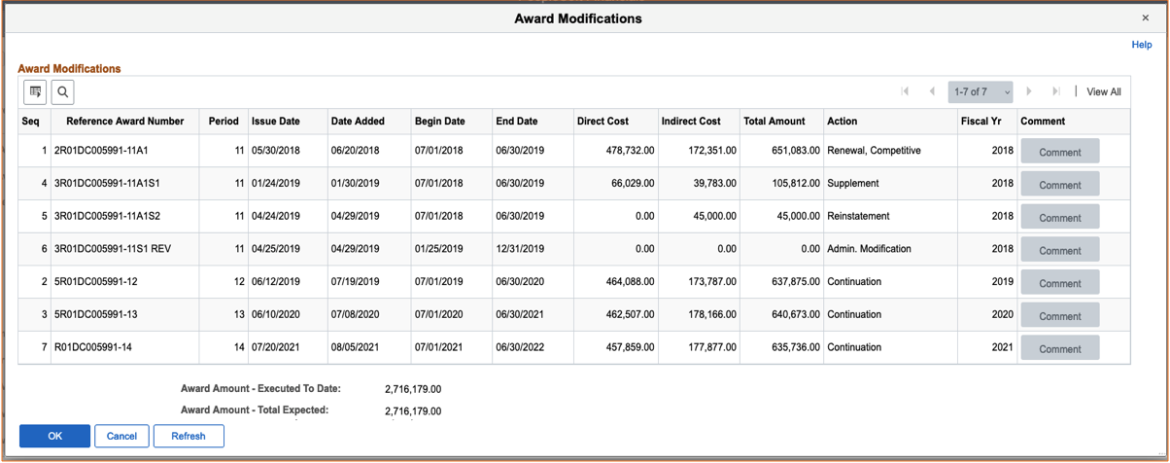Click the Refresh button
Viewport: 1170px width, 463px height.
click(x=188, y=436)
